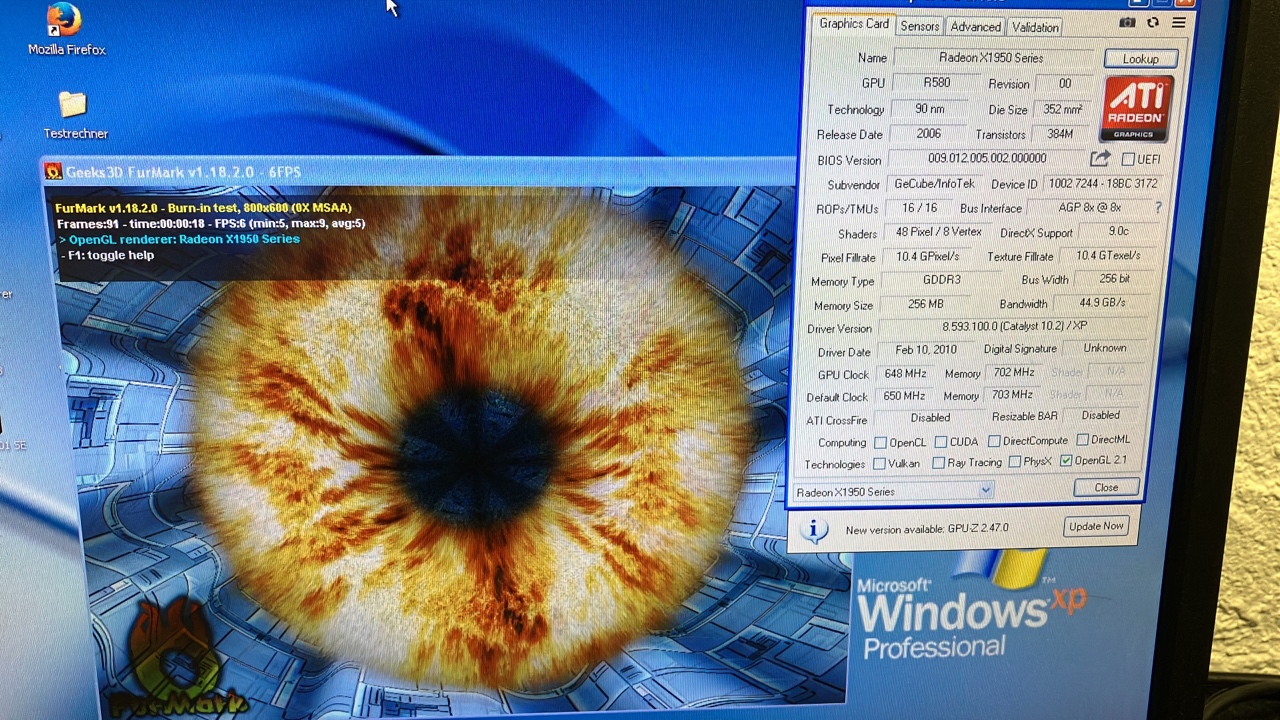Click the Close button in GPU-Z
The width and height of the screenshot is (1280, 720).
click(x=1106, y=487)
